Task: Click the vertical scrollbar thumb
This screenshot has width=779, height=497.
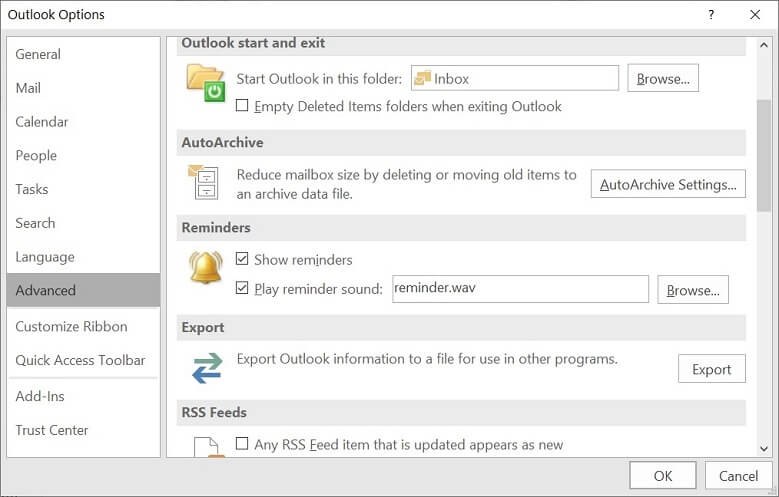Action: tap(764, 156)
